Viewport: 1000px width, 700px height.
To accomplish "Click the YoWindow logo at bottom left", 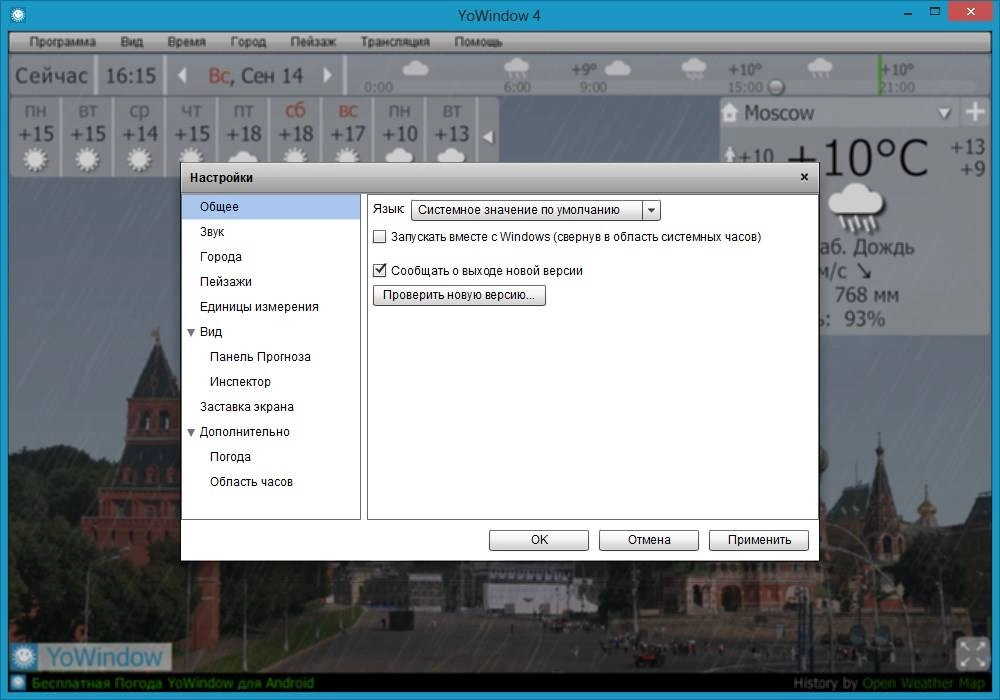I will click(90, 657).
